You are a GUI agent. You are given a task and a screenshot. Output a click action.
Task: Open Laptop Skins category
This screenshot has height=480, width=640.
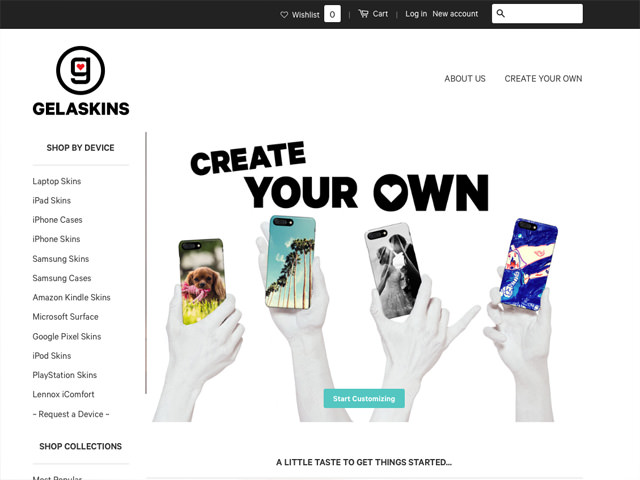[x=57, y=181]
